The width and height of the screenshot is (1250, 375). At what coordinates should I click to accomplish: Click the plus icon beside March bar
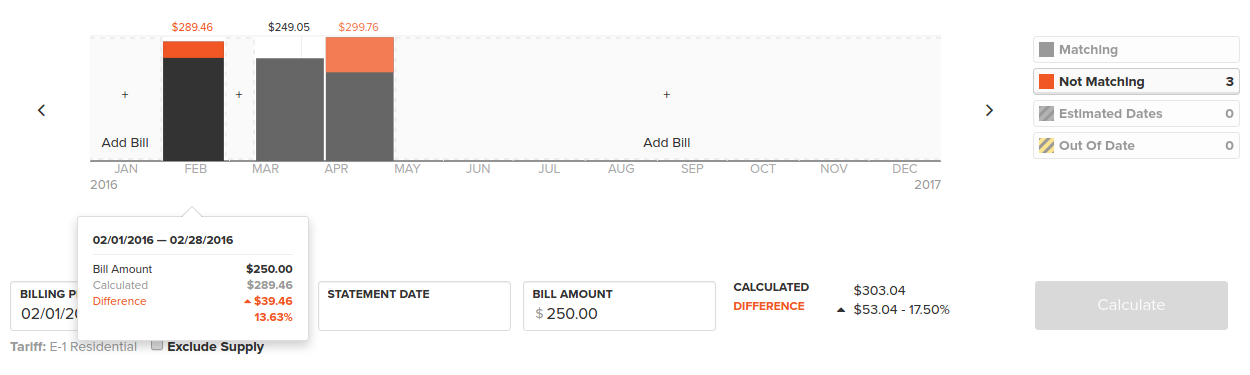239,94
